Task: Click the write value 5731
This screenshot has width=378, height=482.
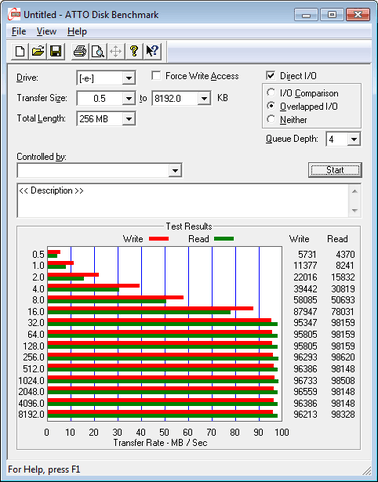Action: click(307, 255)
